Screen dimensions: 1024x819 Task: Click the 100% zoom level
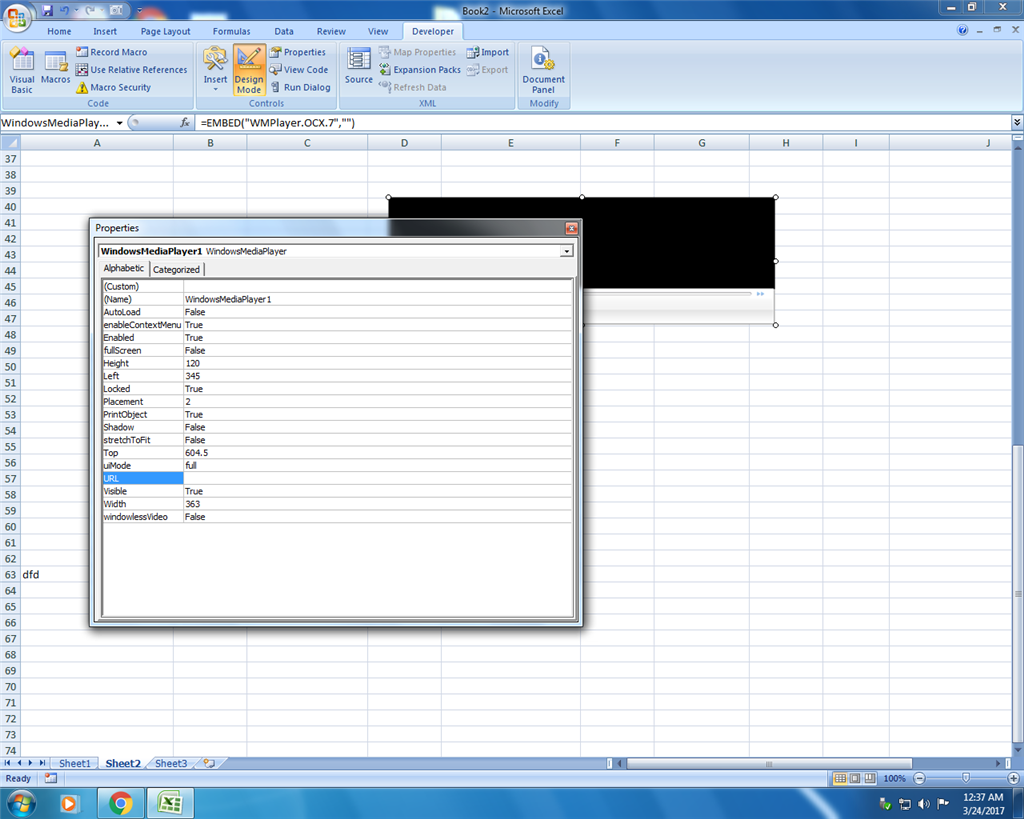tap(894, 779)
